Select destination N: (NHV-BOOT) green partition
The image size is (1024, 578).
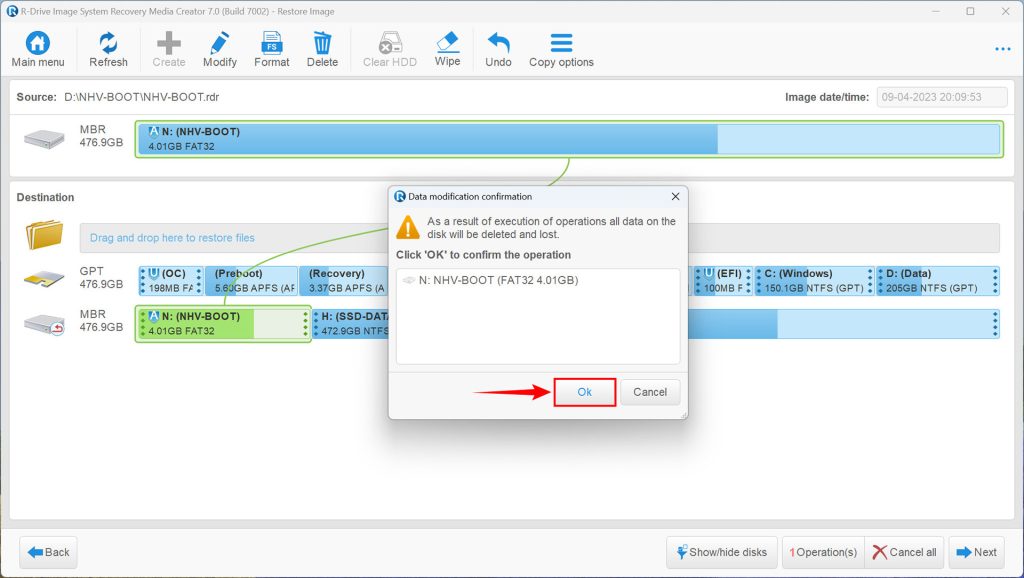point(223,323)
